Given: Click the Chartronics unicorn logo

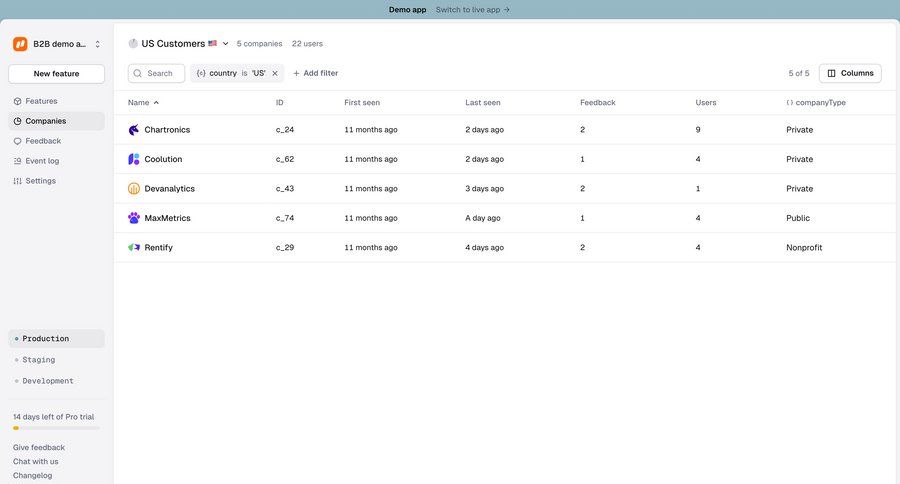Looking at the screenshot, I should (x=134, y=130).
